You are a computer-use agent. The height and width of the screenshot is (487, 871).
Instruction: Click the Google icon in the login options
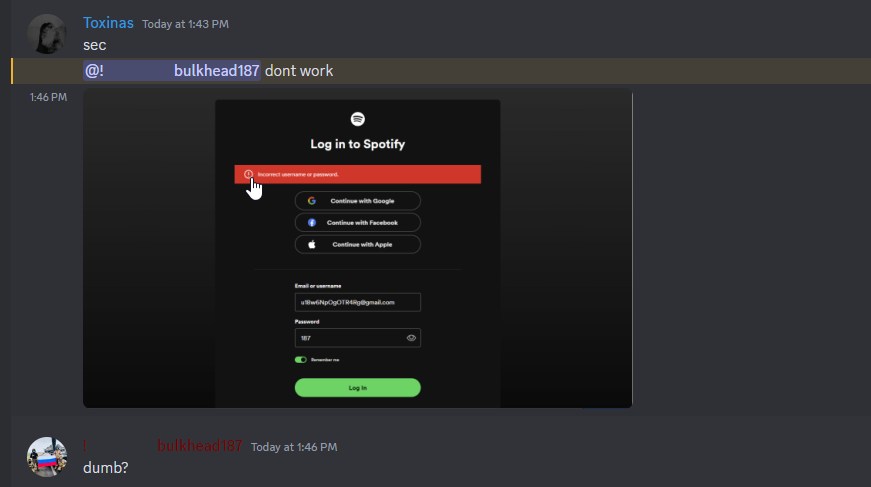[x=311, y=201]
